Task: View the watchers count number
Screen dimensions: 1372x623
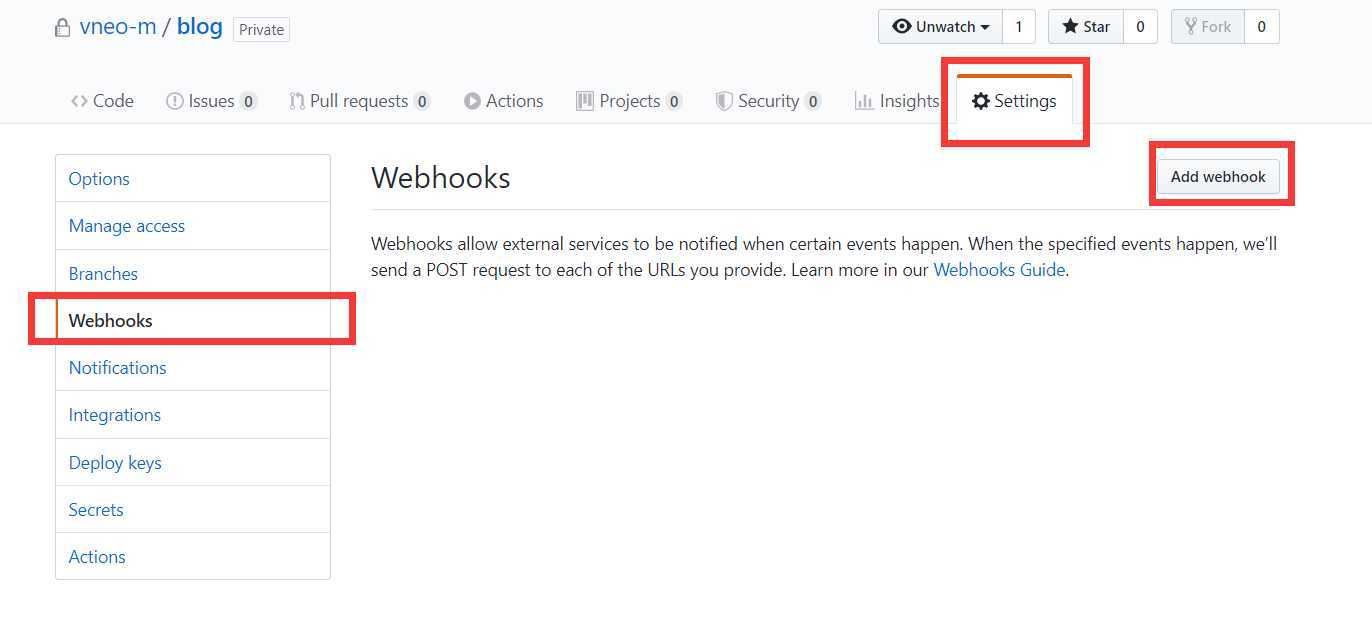Action: (x=1019, y=27)
